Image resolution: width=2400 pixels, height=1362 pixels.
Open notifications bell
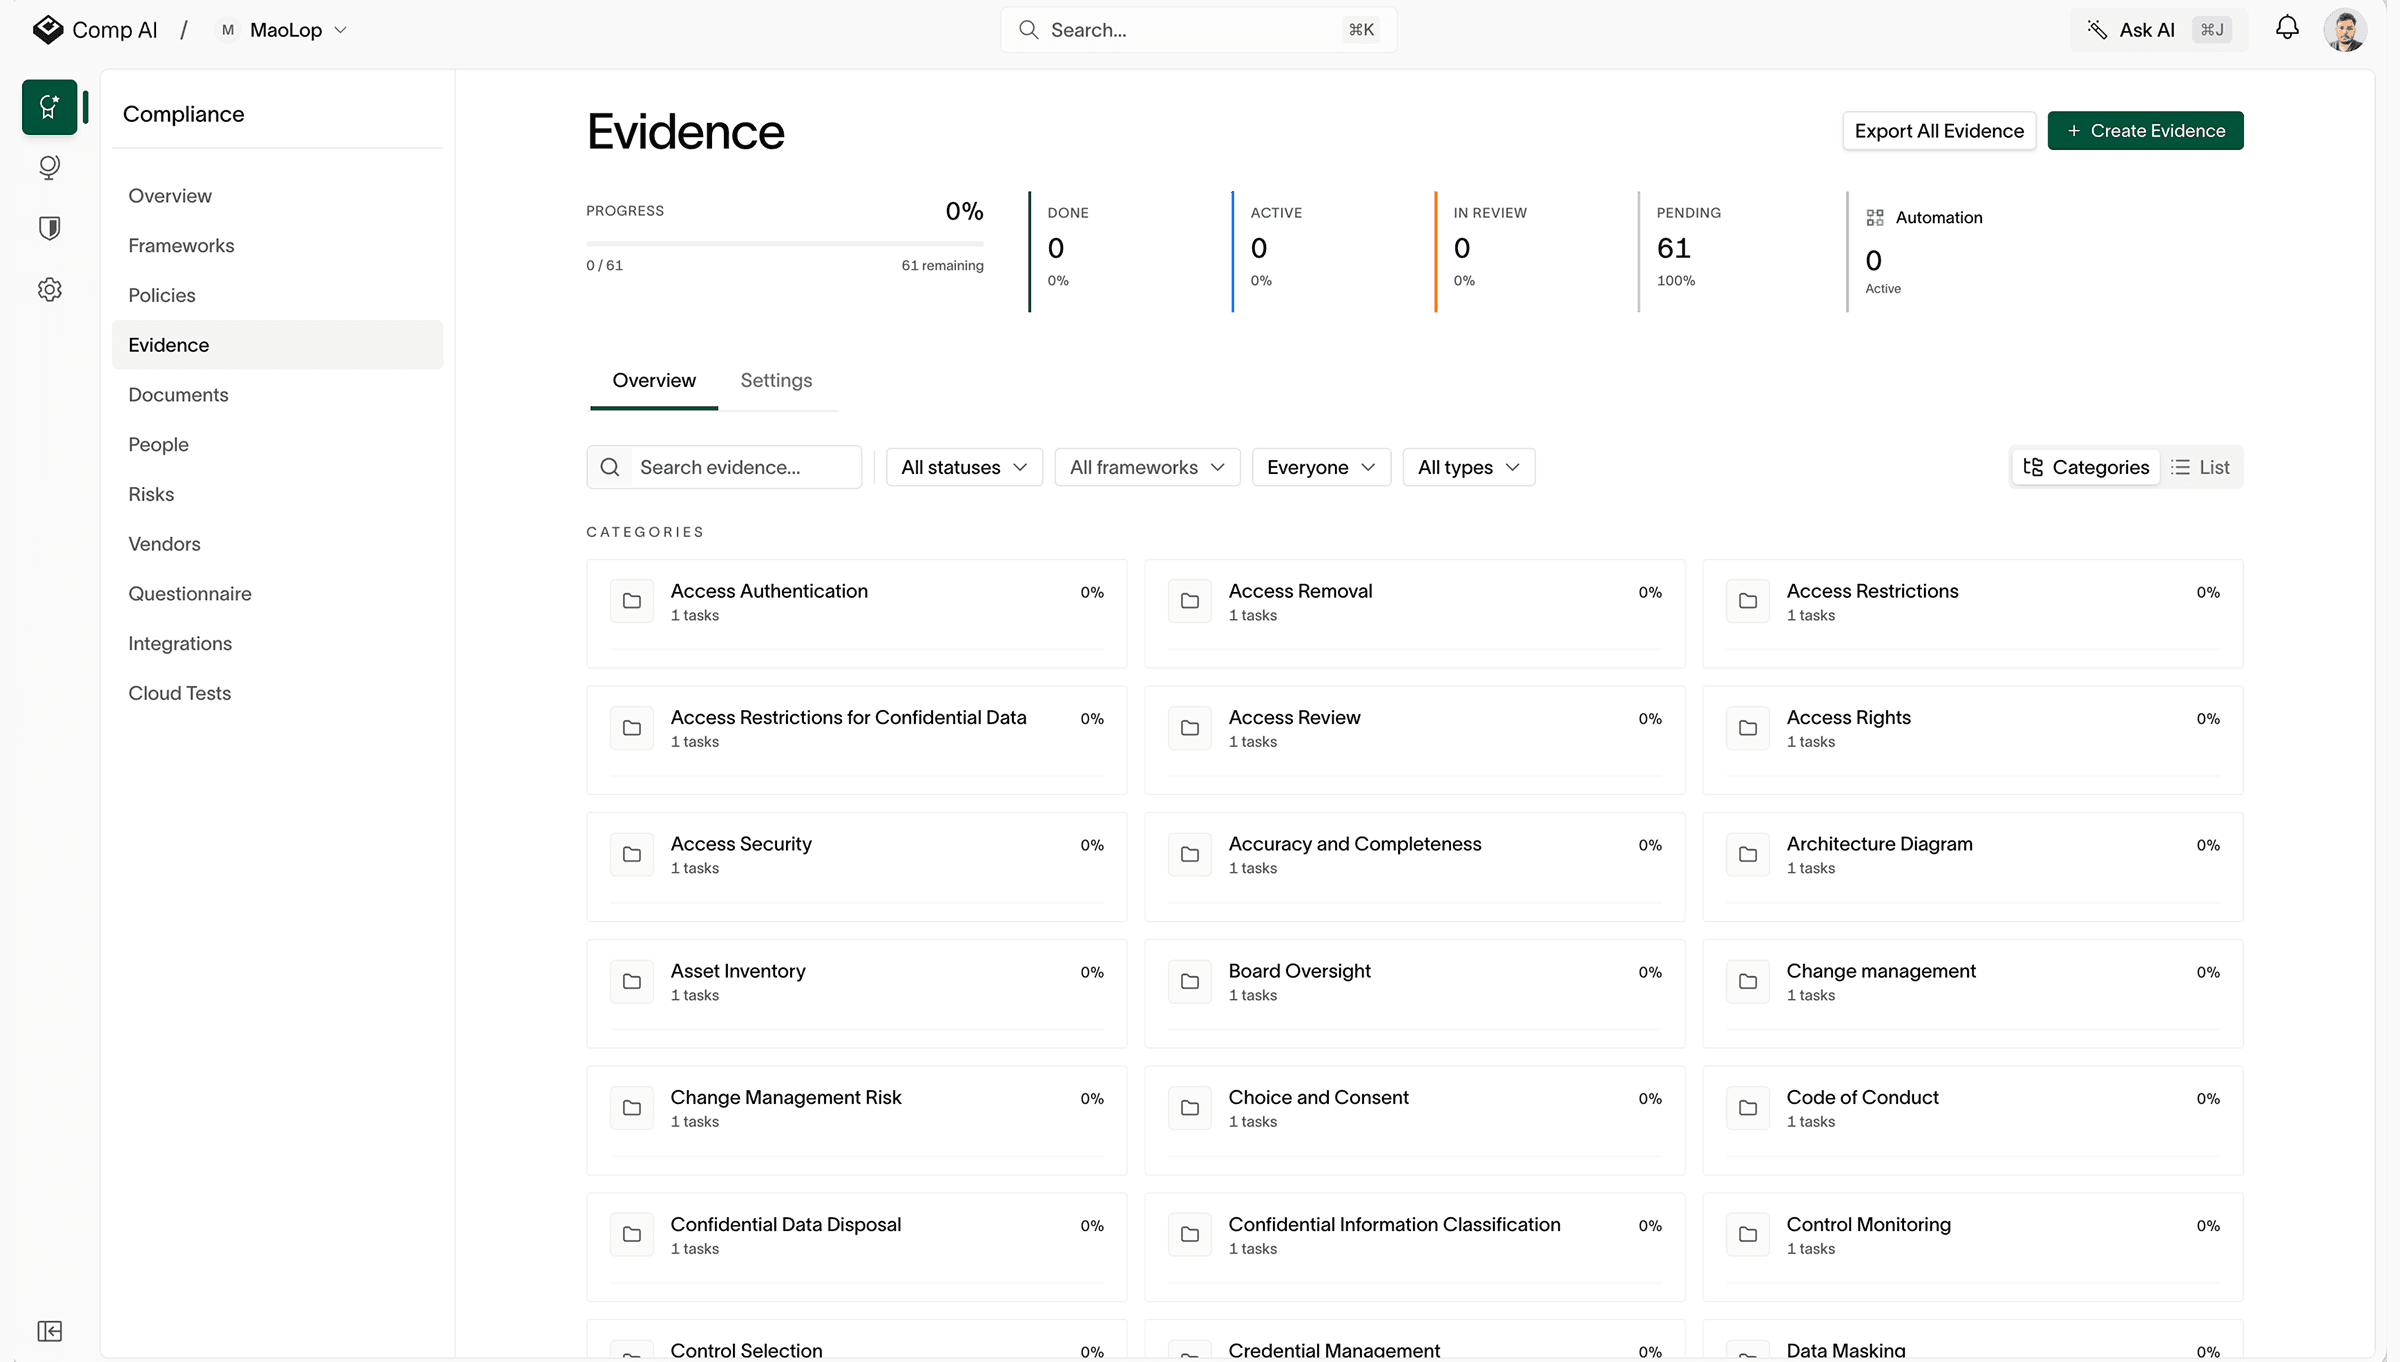tap(2287, 29)
